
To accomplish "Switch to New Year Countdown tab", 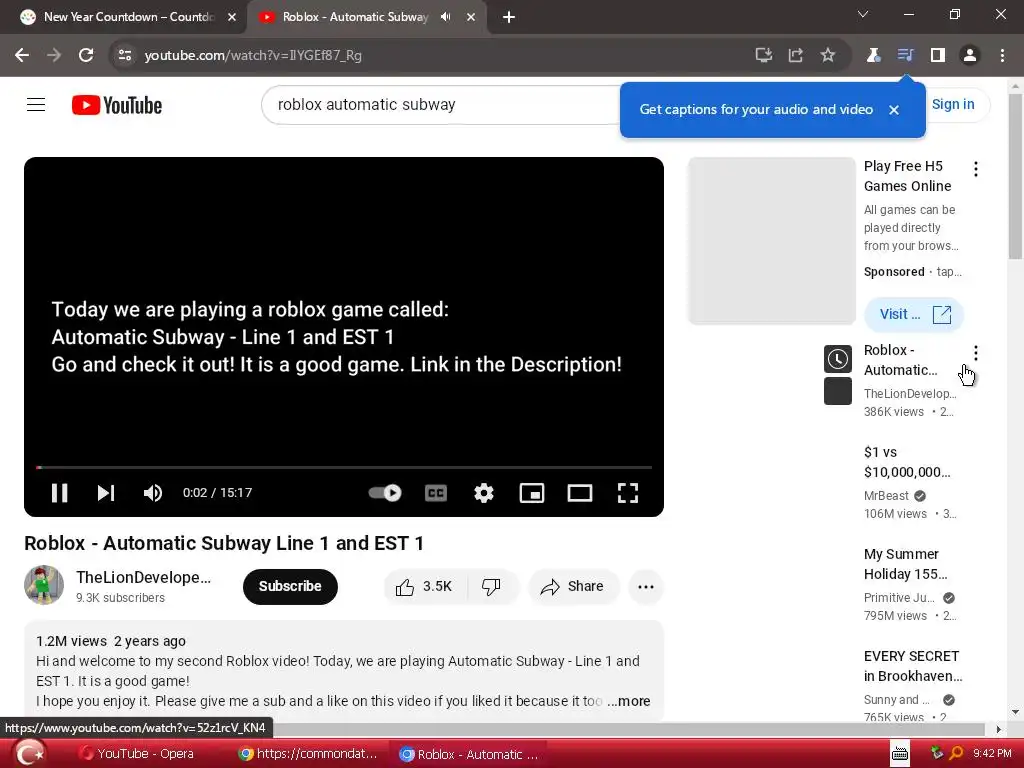I will (129, 17).
